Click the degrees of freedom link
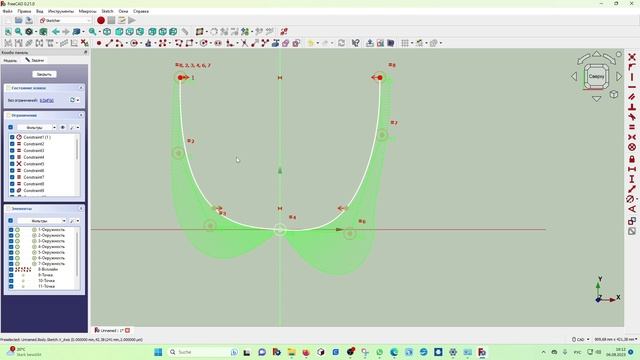This screenshot has width=640, height=360. point(47,100)
